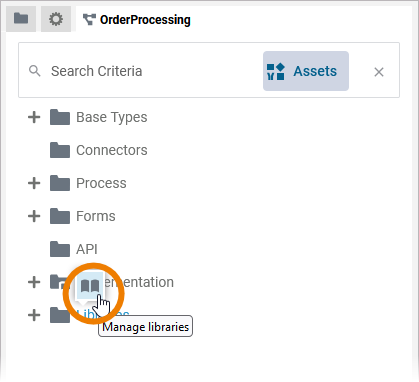Expand the Base Types folder
419x382 pixels.
34,117
